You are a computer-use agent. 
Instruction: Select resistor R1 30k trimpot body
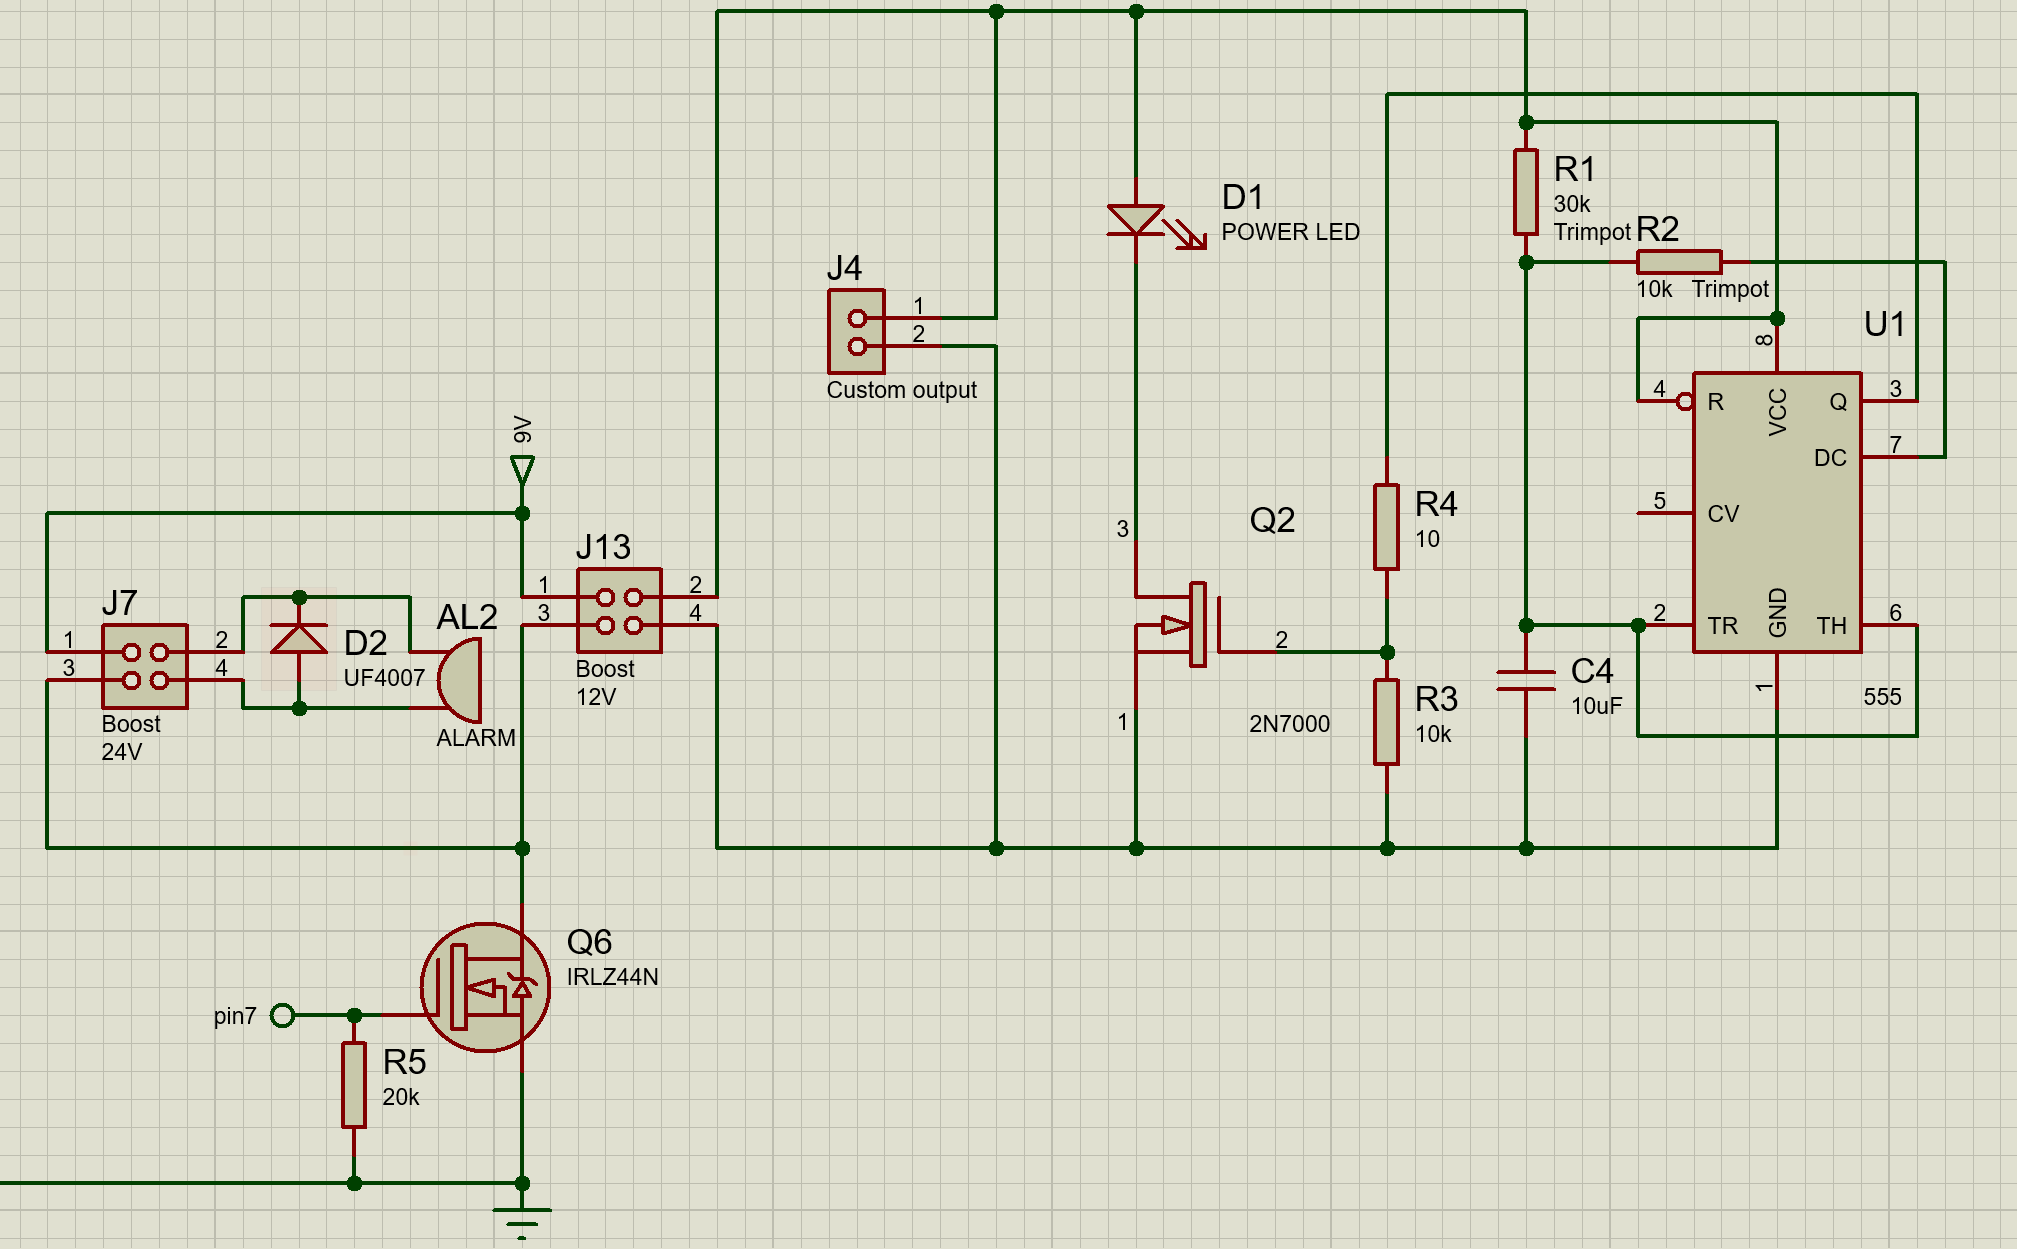[1526, 192]
